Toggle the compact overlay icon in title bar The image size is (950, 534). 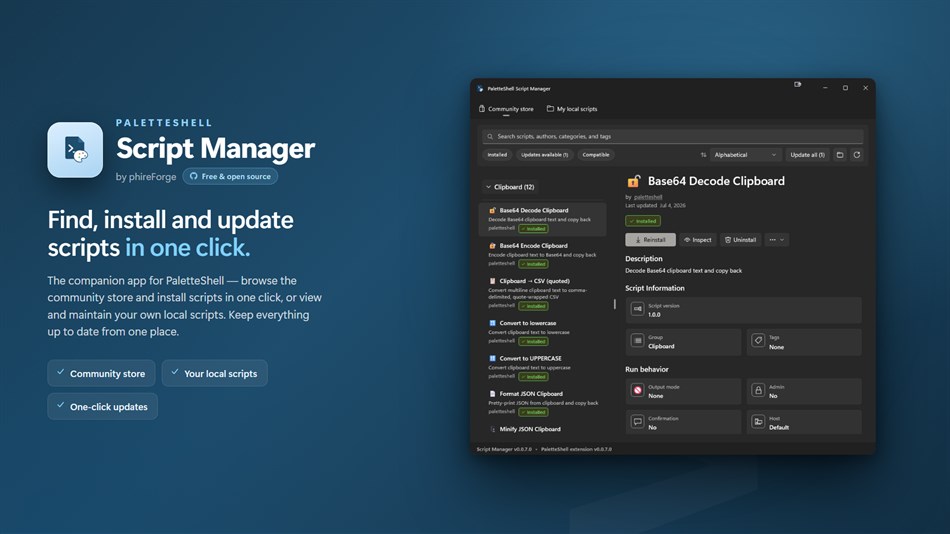click(798, 85)
